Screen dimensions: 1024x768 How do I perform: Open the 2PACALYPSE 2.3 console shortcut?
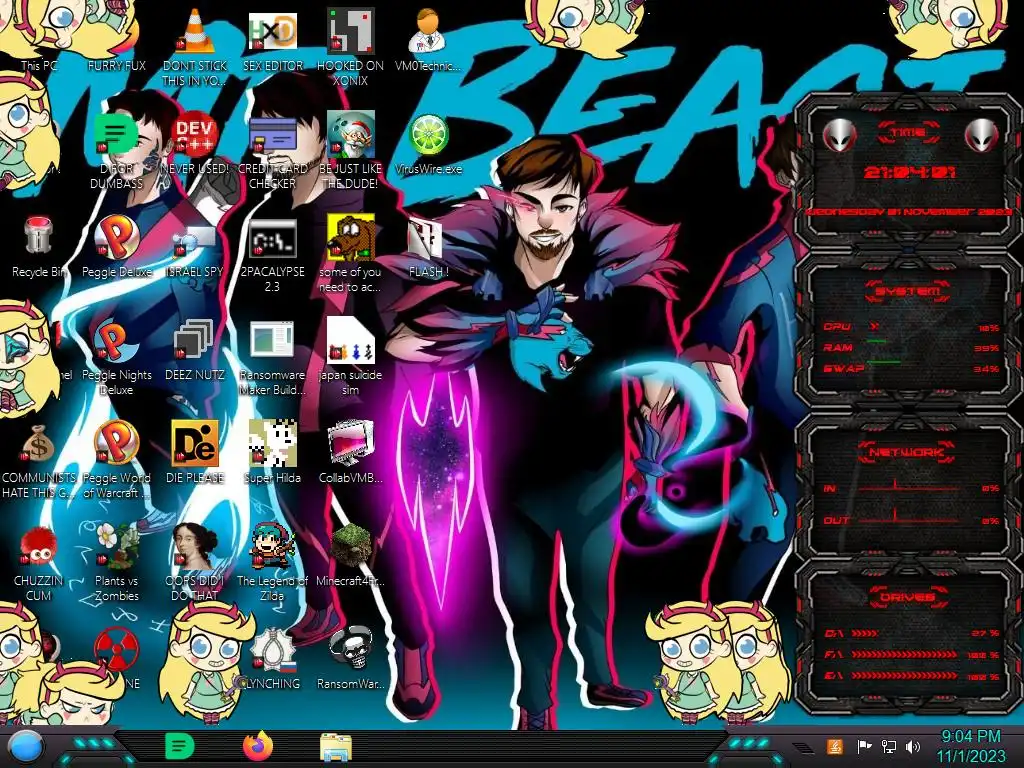(272, 238)
